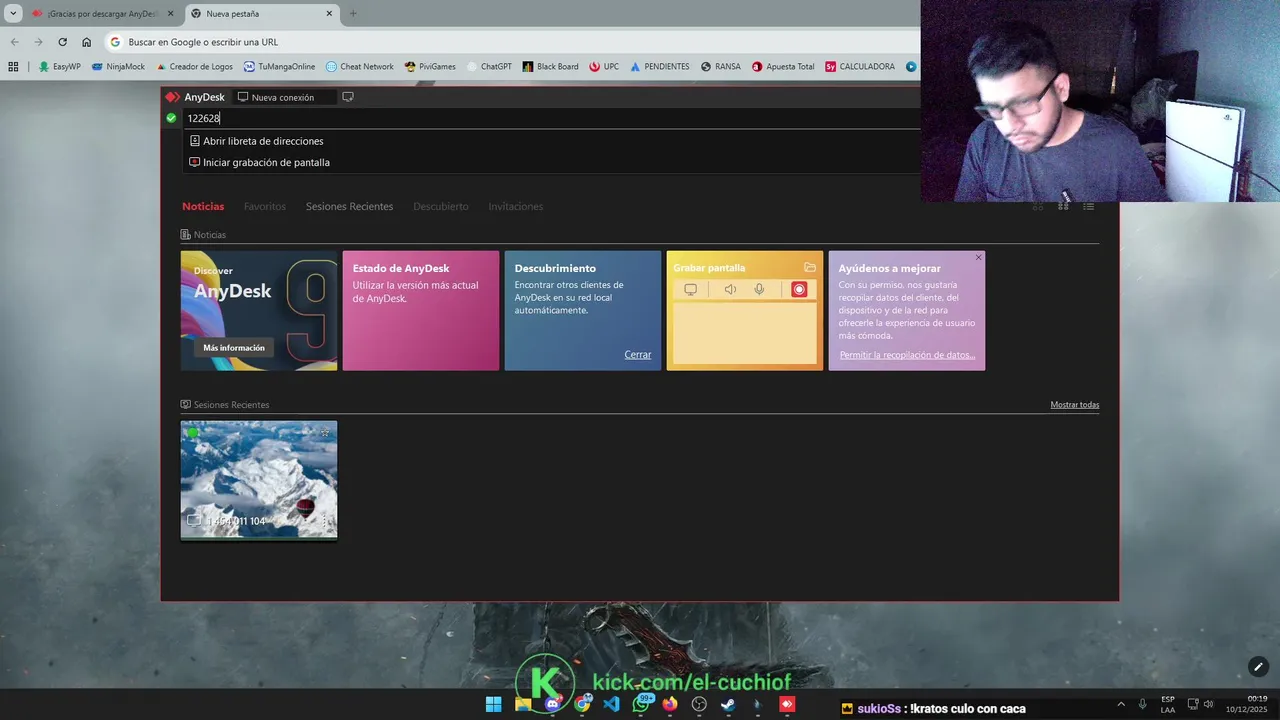Dismiss the Ayúdenos a mejorar card
Screen dimensions: 1280x720
tap(978, 257)
